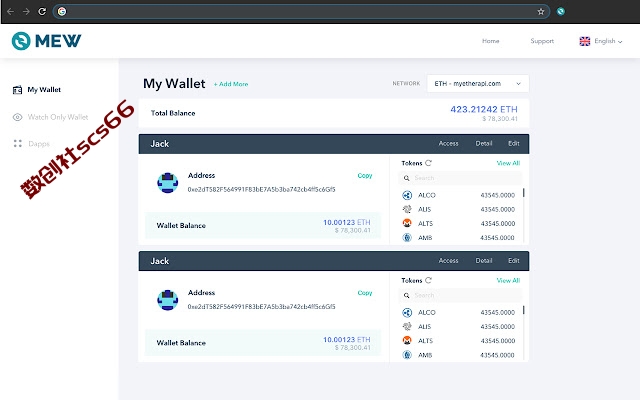
Task: Click the + Add More link
Action: pos(231,84)
